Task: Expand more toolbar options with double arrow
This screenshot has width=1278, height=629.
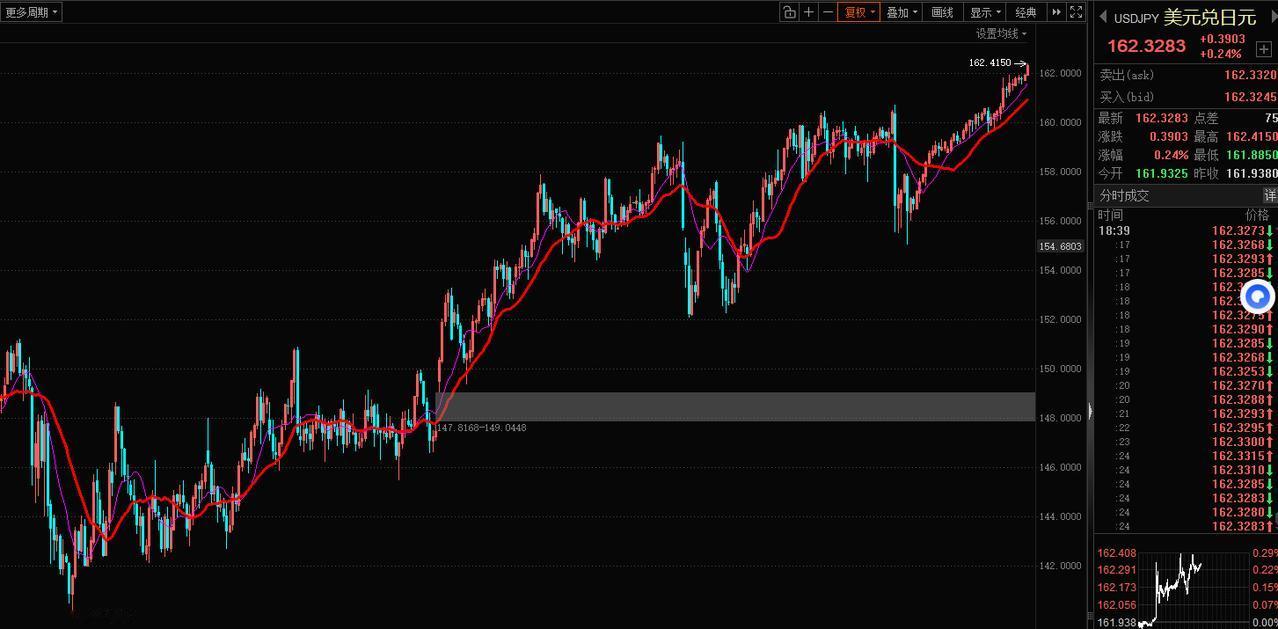Action: [x=1056, y=12]
